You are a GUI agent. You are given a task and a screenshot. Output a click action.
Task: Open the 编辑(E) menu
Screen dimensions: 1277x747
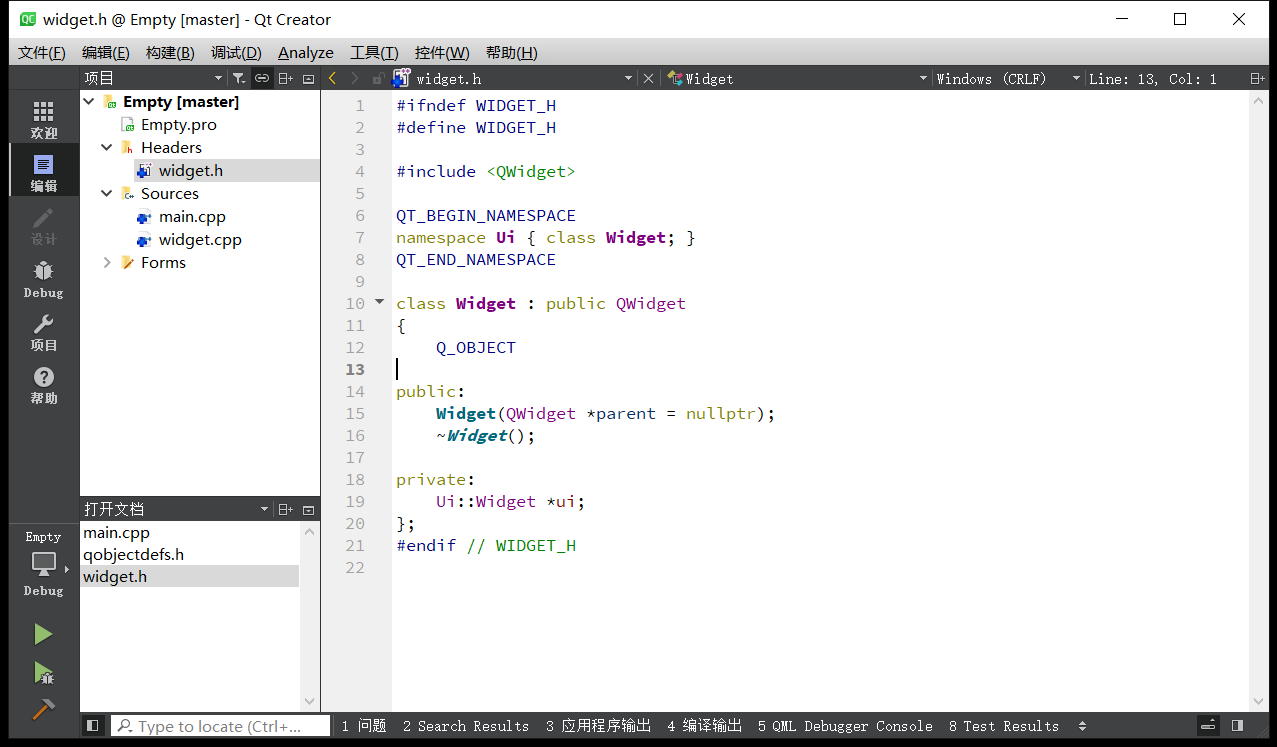(105, 53)
